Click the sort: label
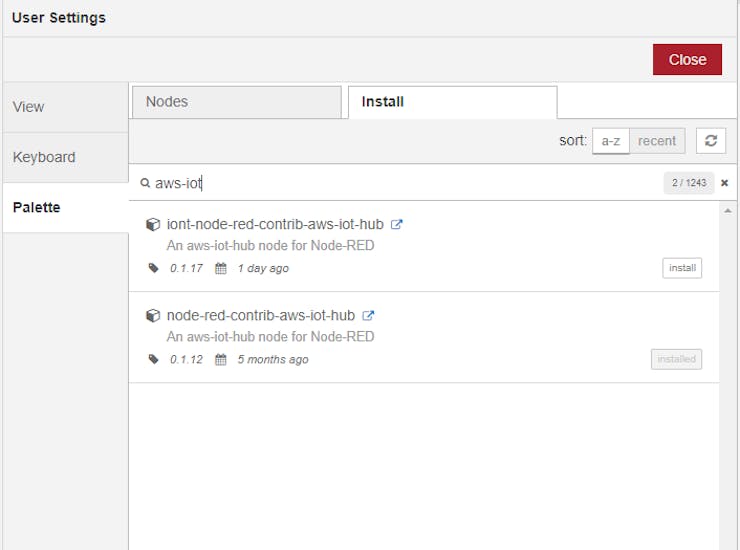The image size is (740, 550). click(x=573, y=141)
